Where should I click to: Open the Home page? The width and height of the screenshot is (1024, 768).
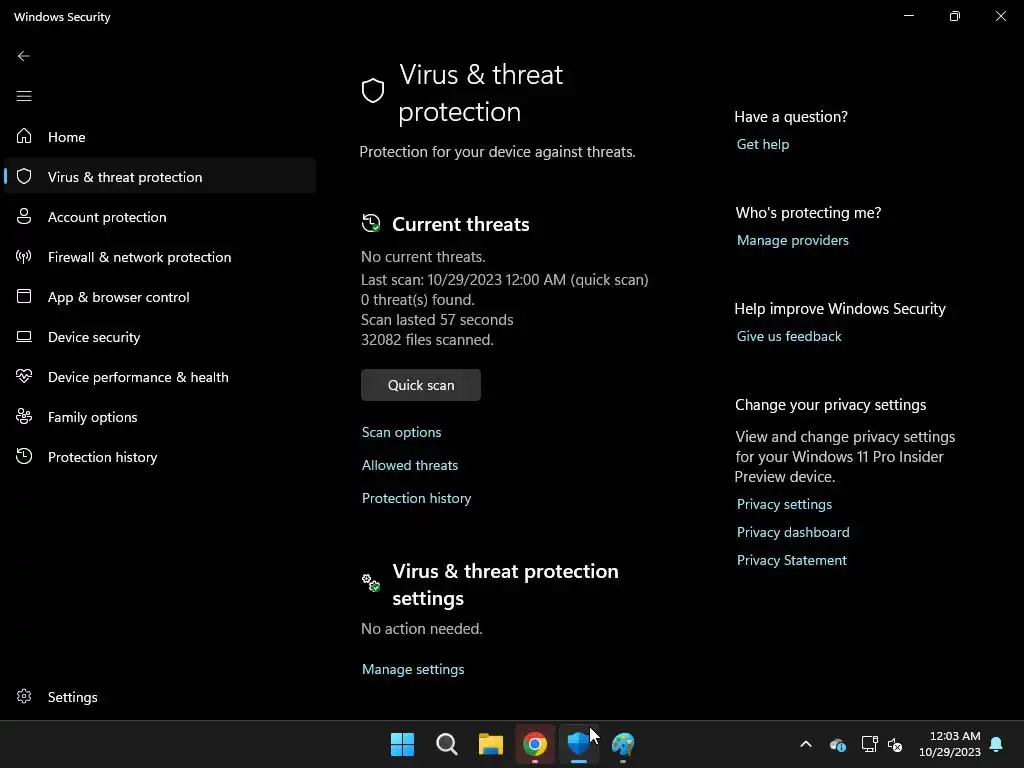click(160, 136)
